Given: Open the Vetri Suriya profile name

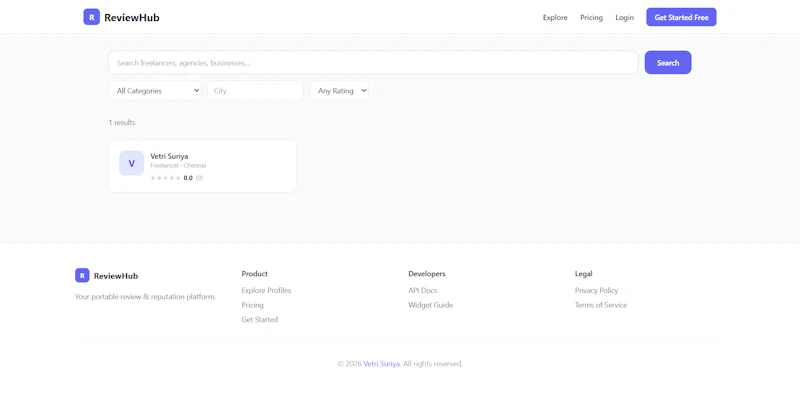Looking at the screenshot, I should (169, 156).
